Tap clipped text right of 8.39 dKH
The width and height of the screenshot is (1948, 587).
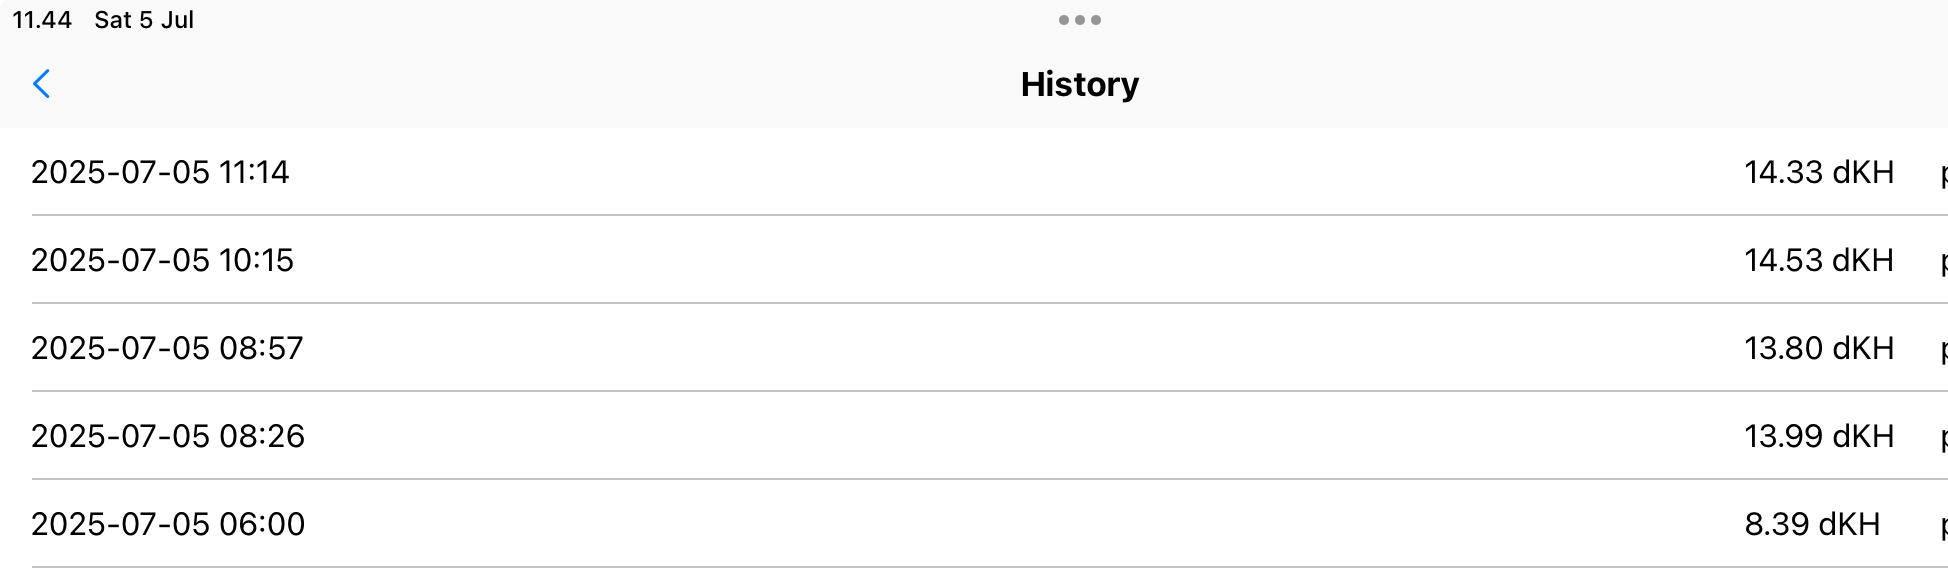[x=1942, y=527]
